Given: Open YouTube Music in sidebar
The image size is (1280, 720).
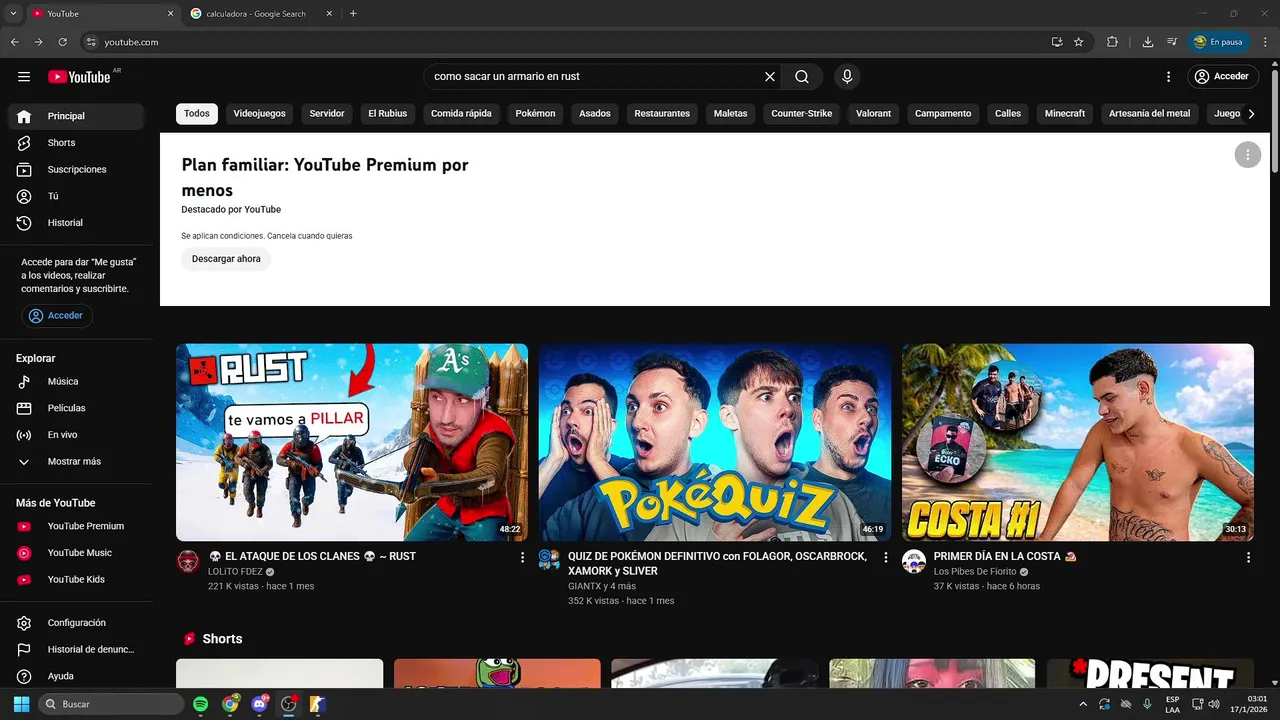Looking at the screenshot, I should point(77,553).
